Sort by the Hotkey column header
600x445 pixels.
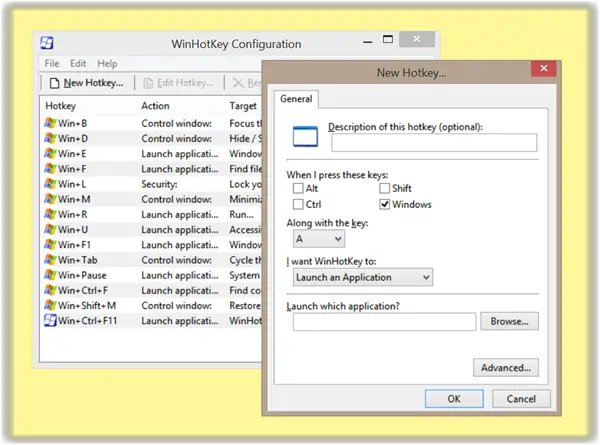point(60,106)
